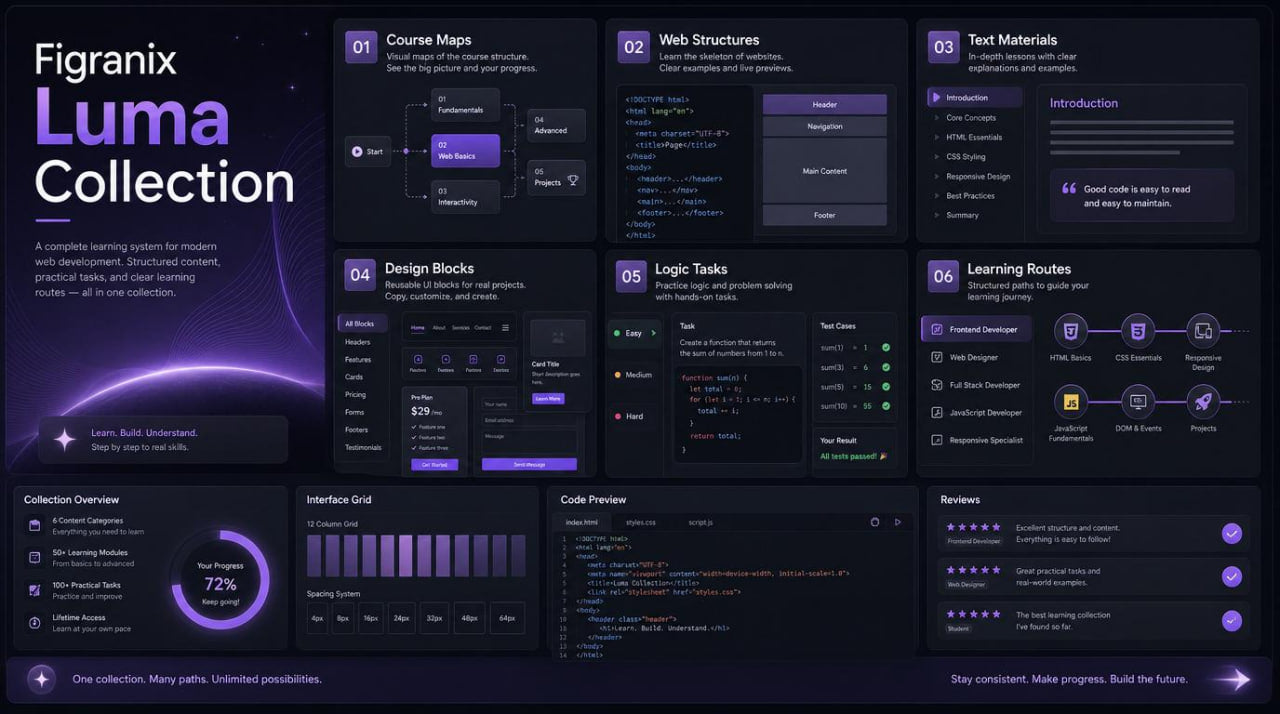Click the CSS3 badge icon above CSS Essentials
Viewport: 1280px width, 714px height.
coord(1138,330)
